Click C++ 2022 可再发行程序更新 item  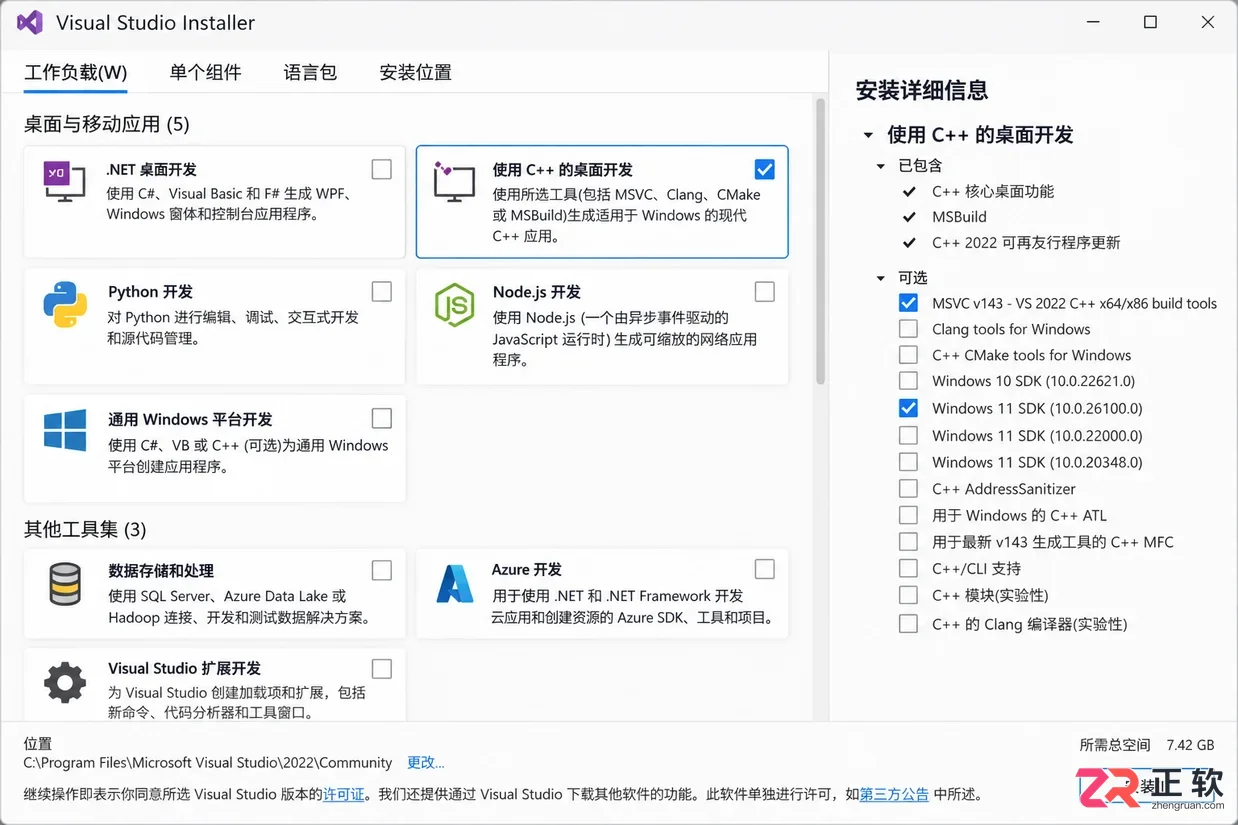tap(1026, 243)
